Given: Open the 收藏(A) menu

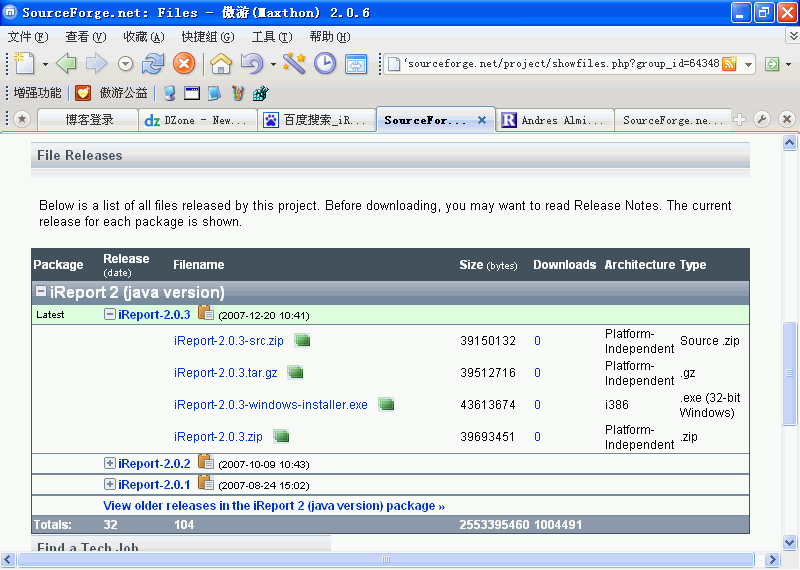Looking at the screenshot, I should coord(144,37).
